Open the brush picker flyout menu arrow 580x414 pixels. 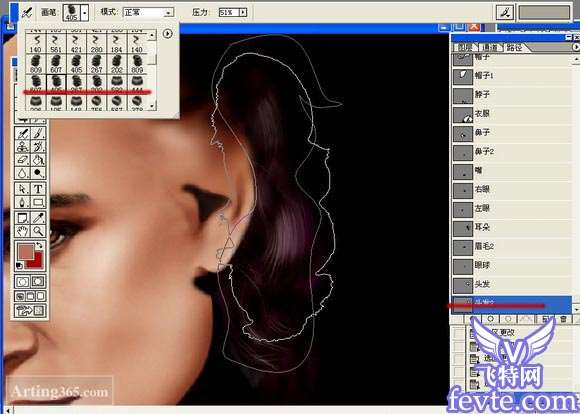pos(168,34)
